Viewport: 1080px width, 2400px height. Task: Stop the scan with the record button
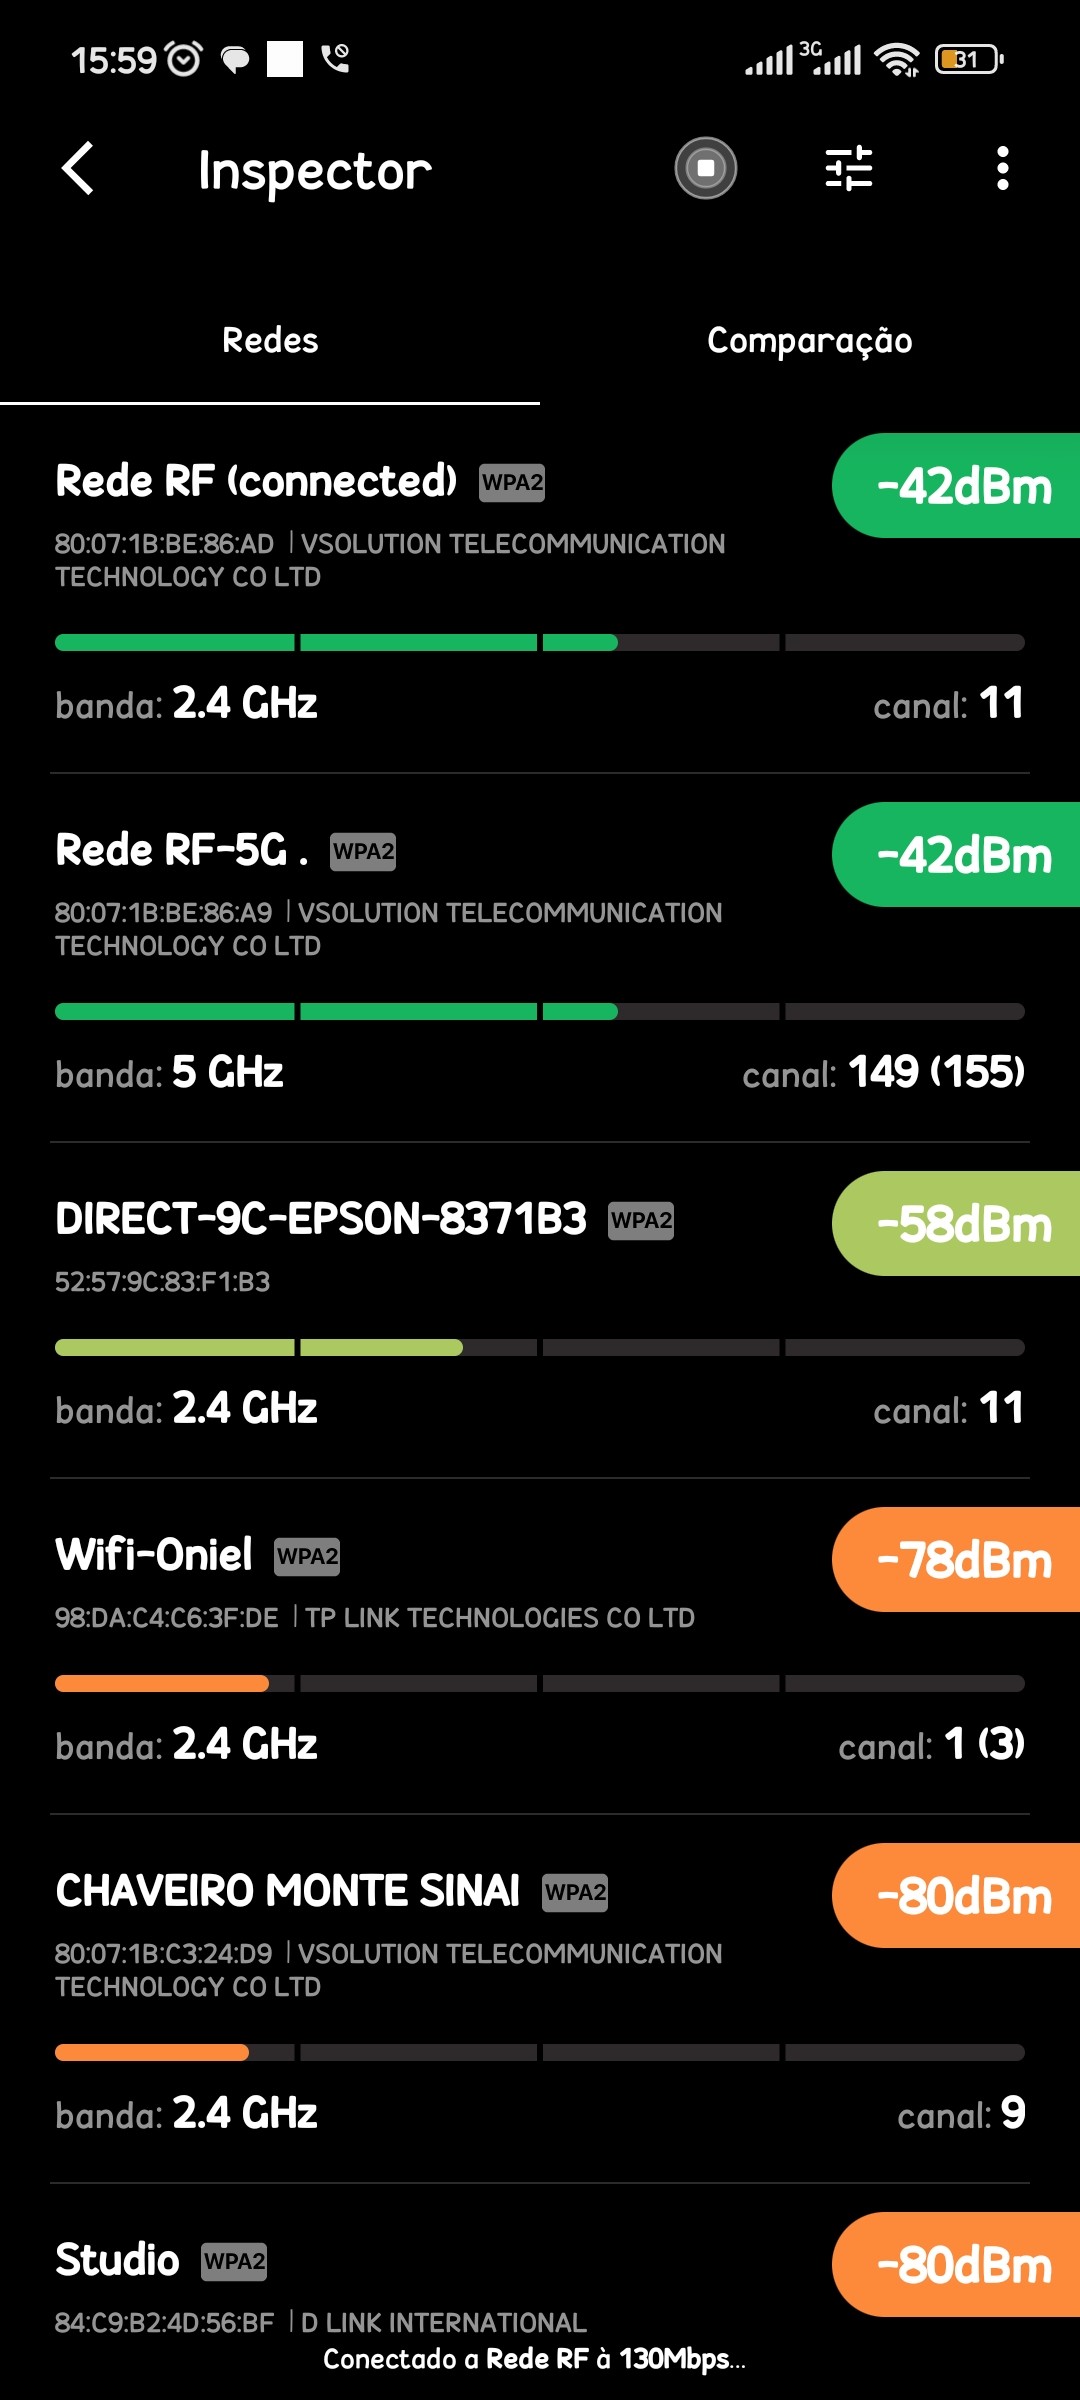[706, 168]
